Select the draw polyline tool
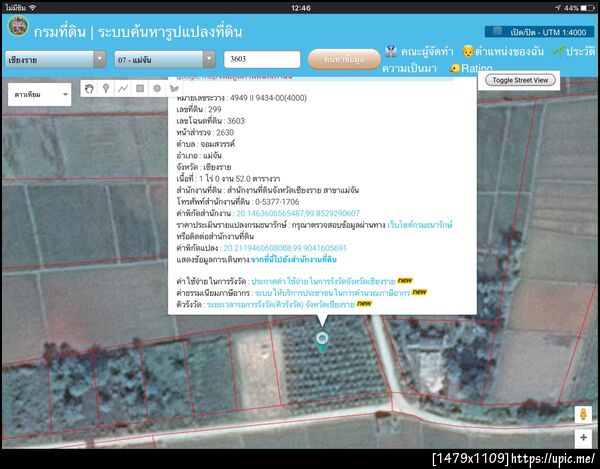Viewport: 600px width, 469px height. pyautogui.click(x=123, y=89)
